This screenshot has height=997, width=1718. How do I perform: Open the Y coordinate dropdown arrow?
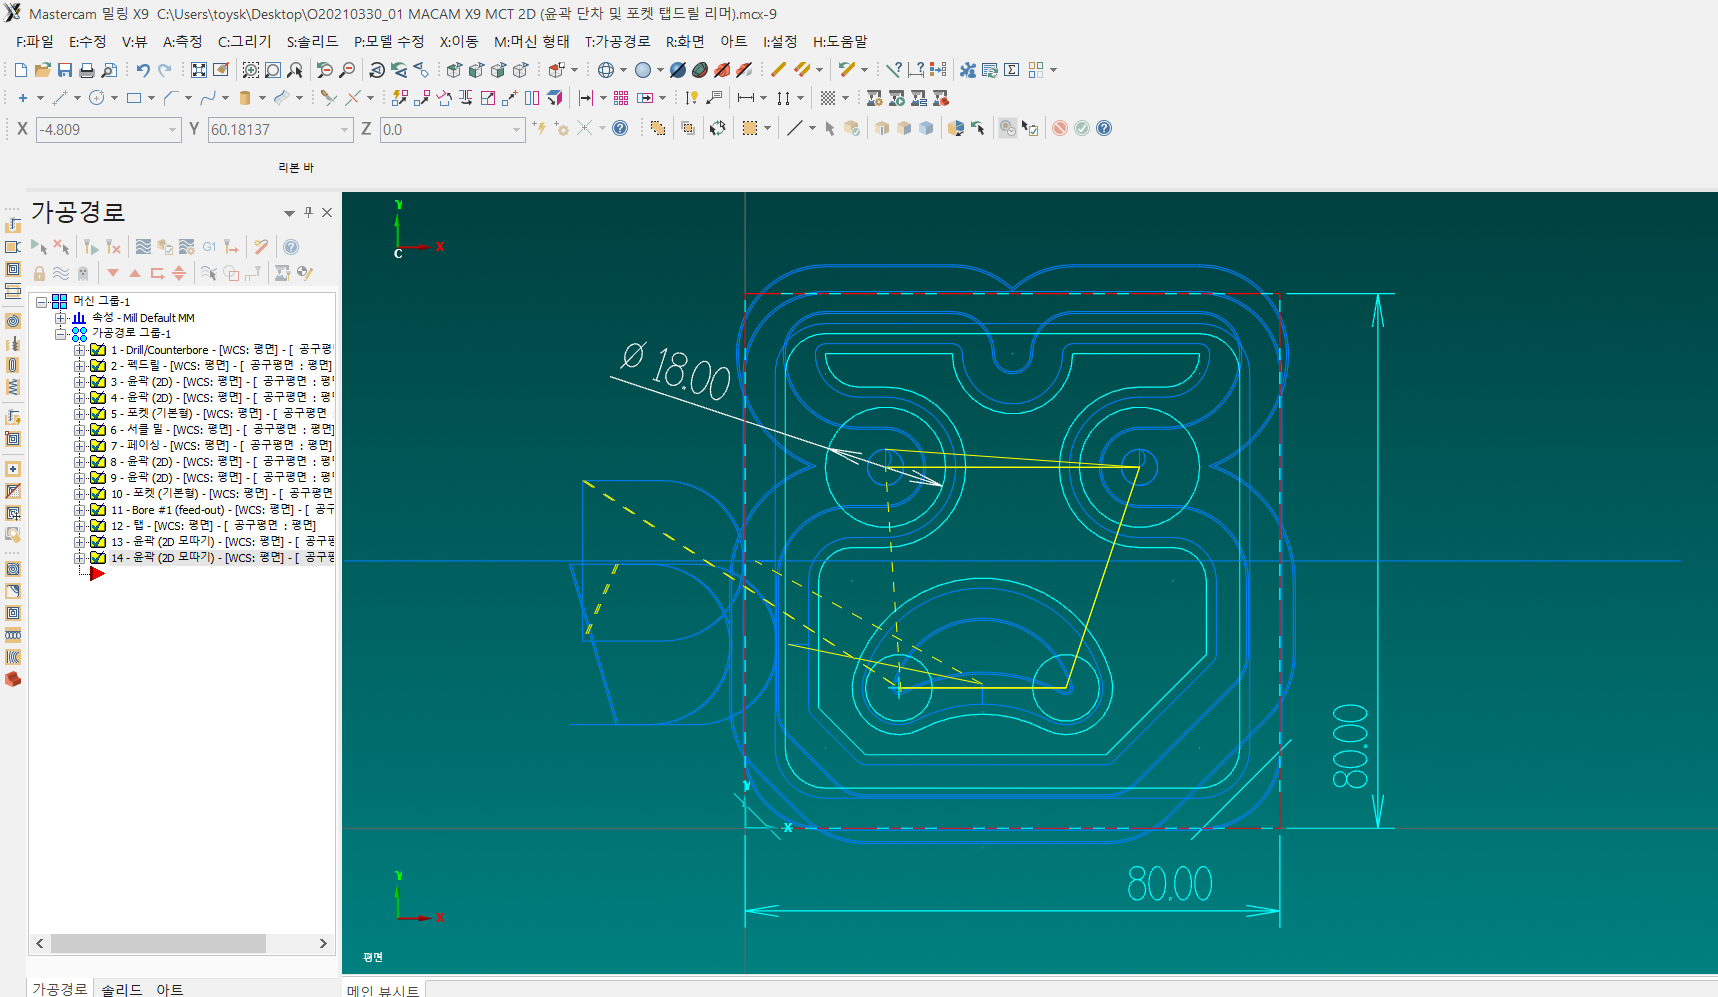click(x=344, y=130)
